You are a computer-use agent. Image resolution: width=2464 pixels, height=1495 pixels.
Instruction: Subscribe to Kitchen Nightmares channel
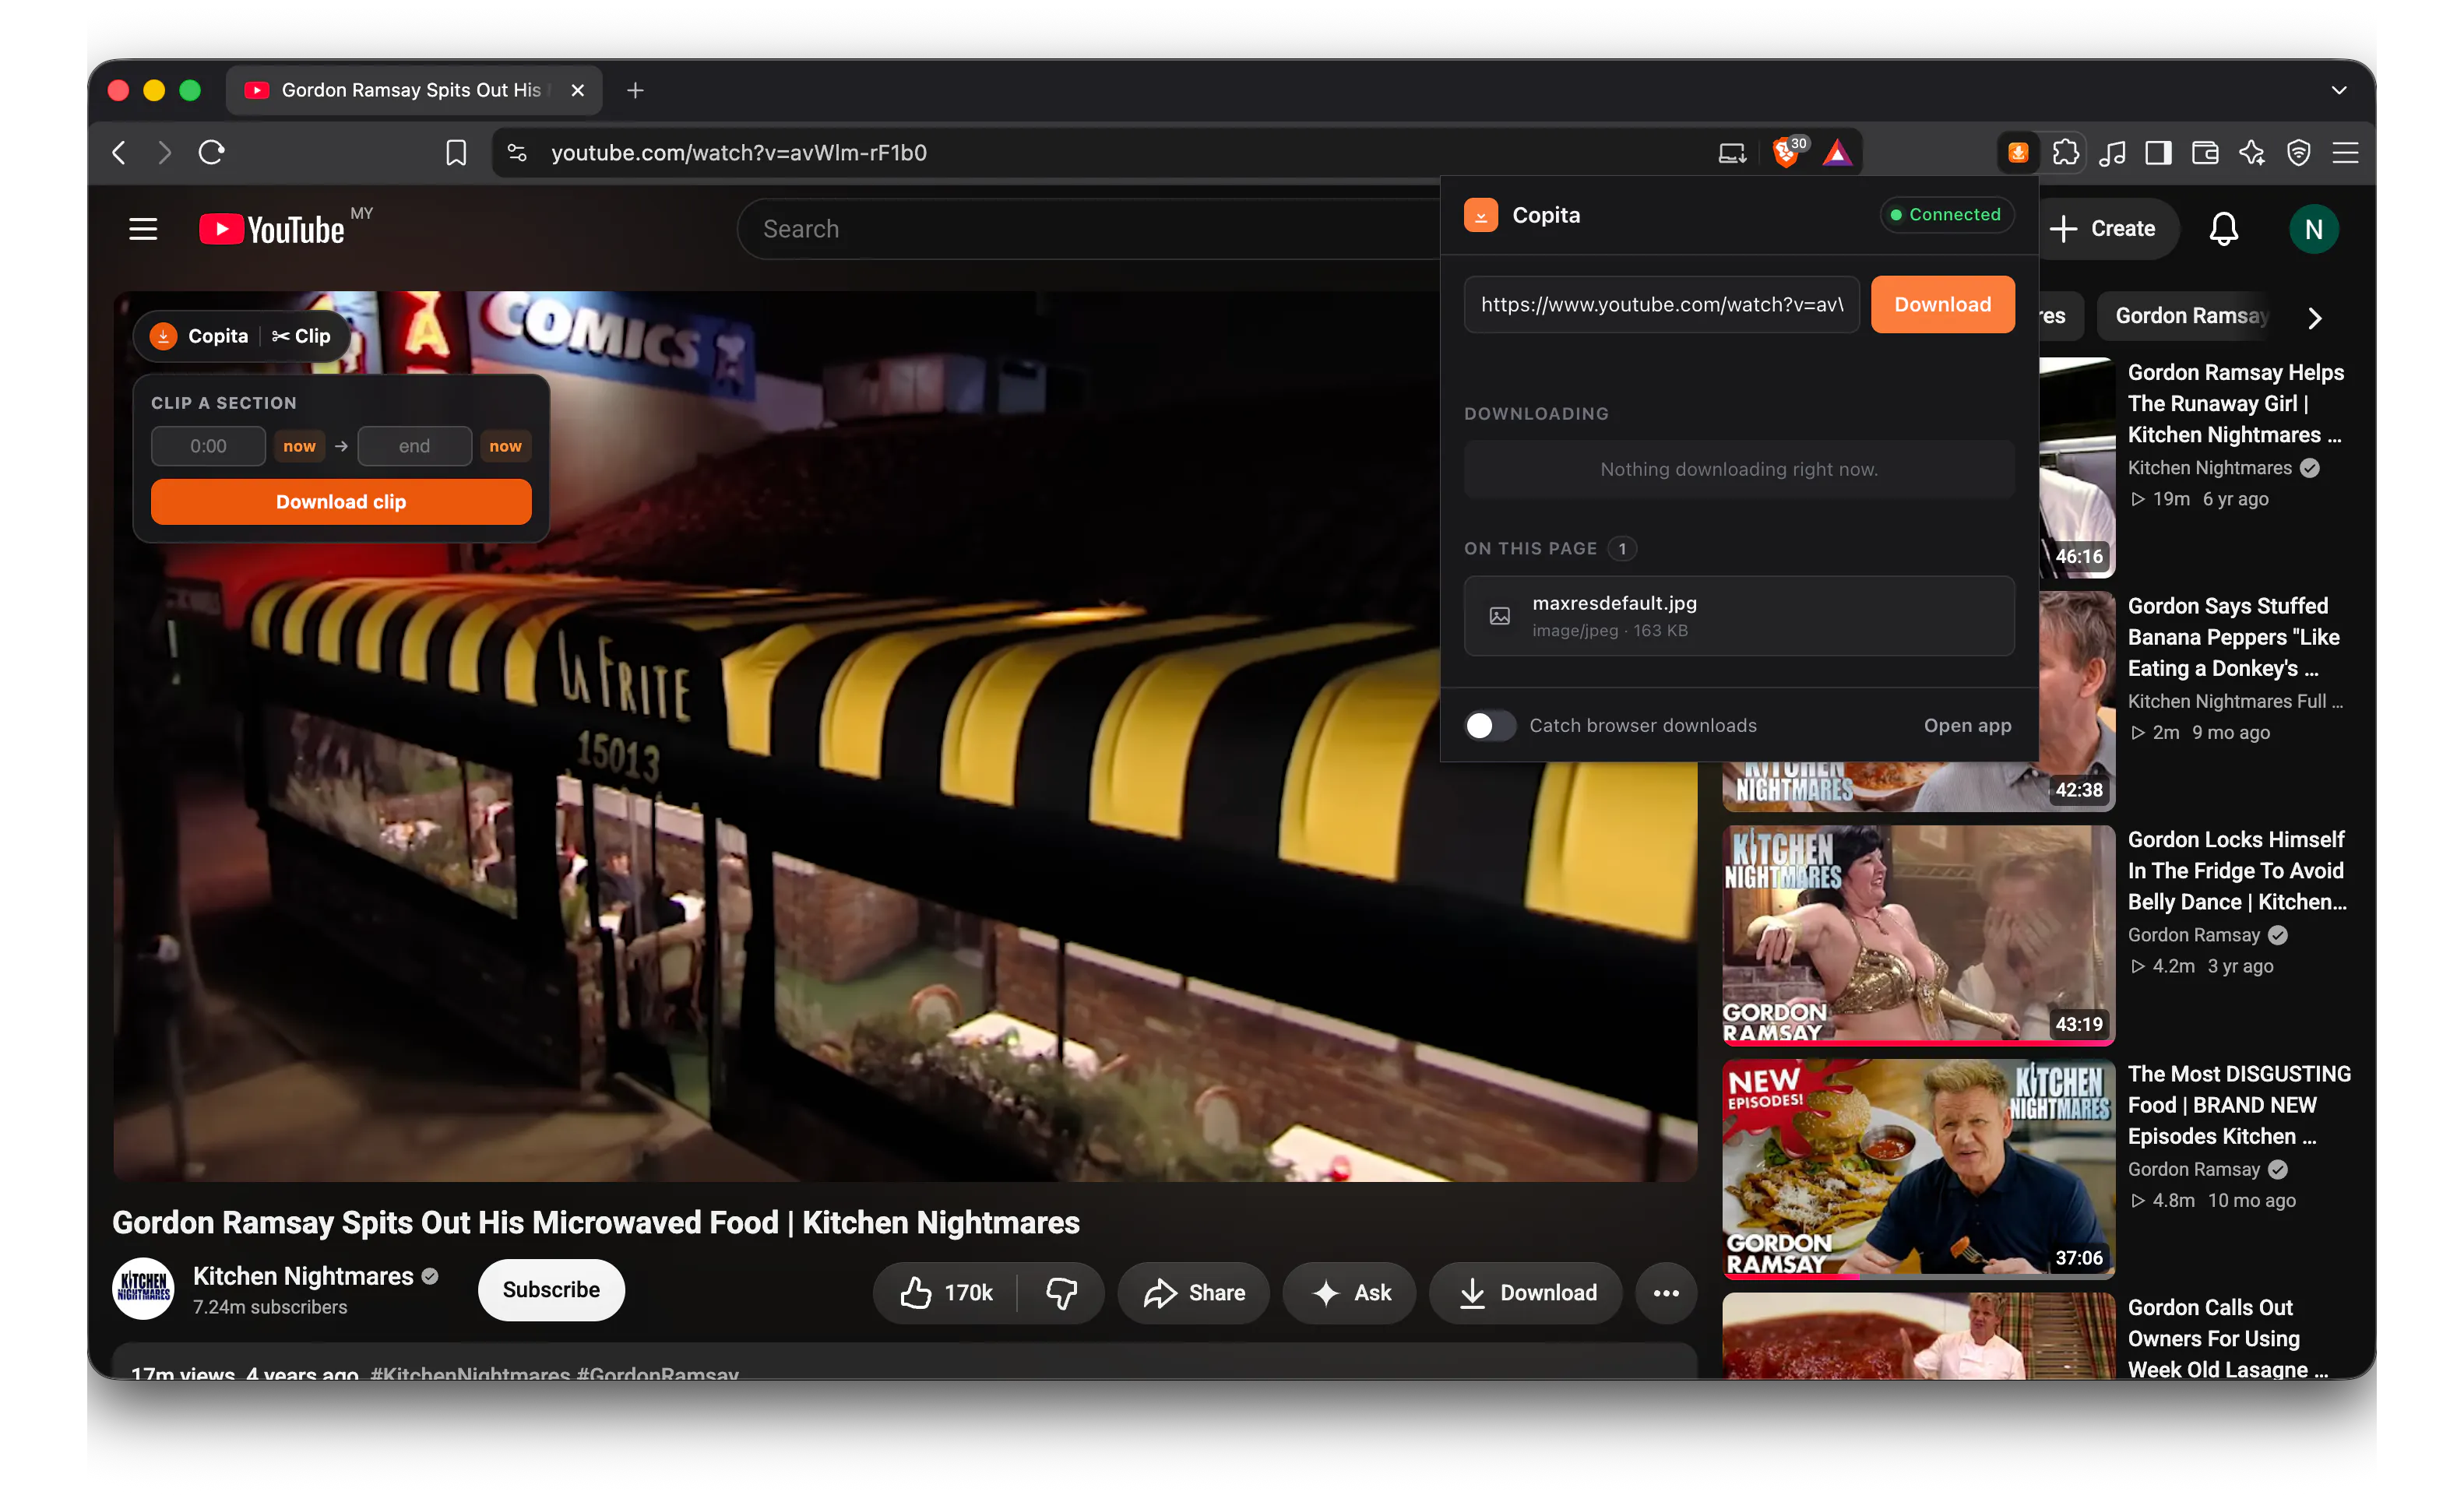point(551,1290)
